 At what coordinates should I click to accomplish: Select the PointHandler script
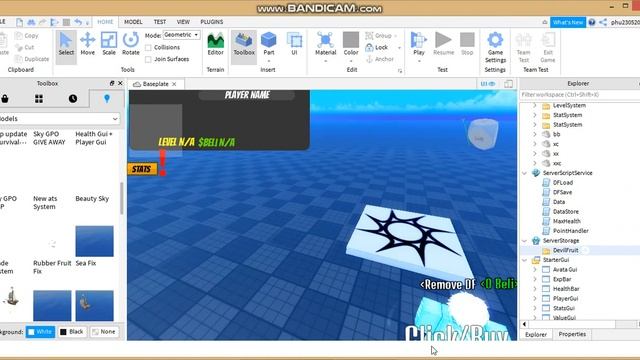pos(570,231)
